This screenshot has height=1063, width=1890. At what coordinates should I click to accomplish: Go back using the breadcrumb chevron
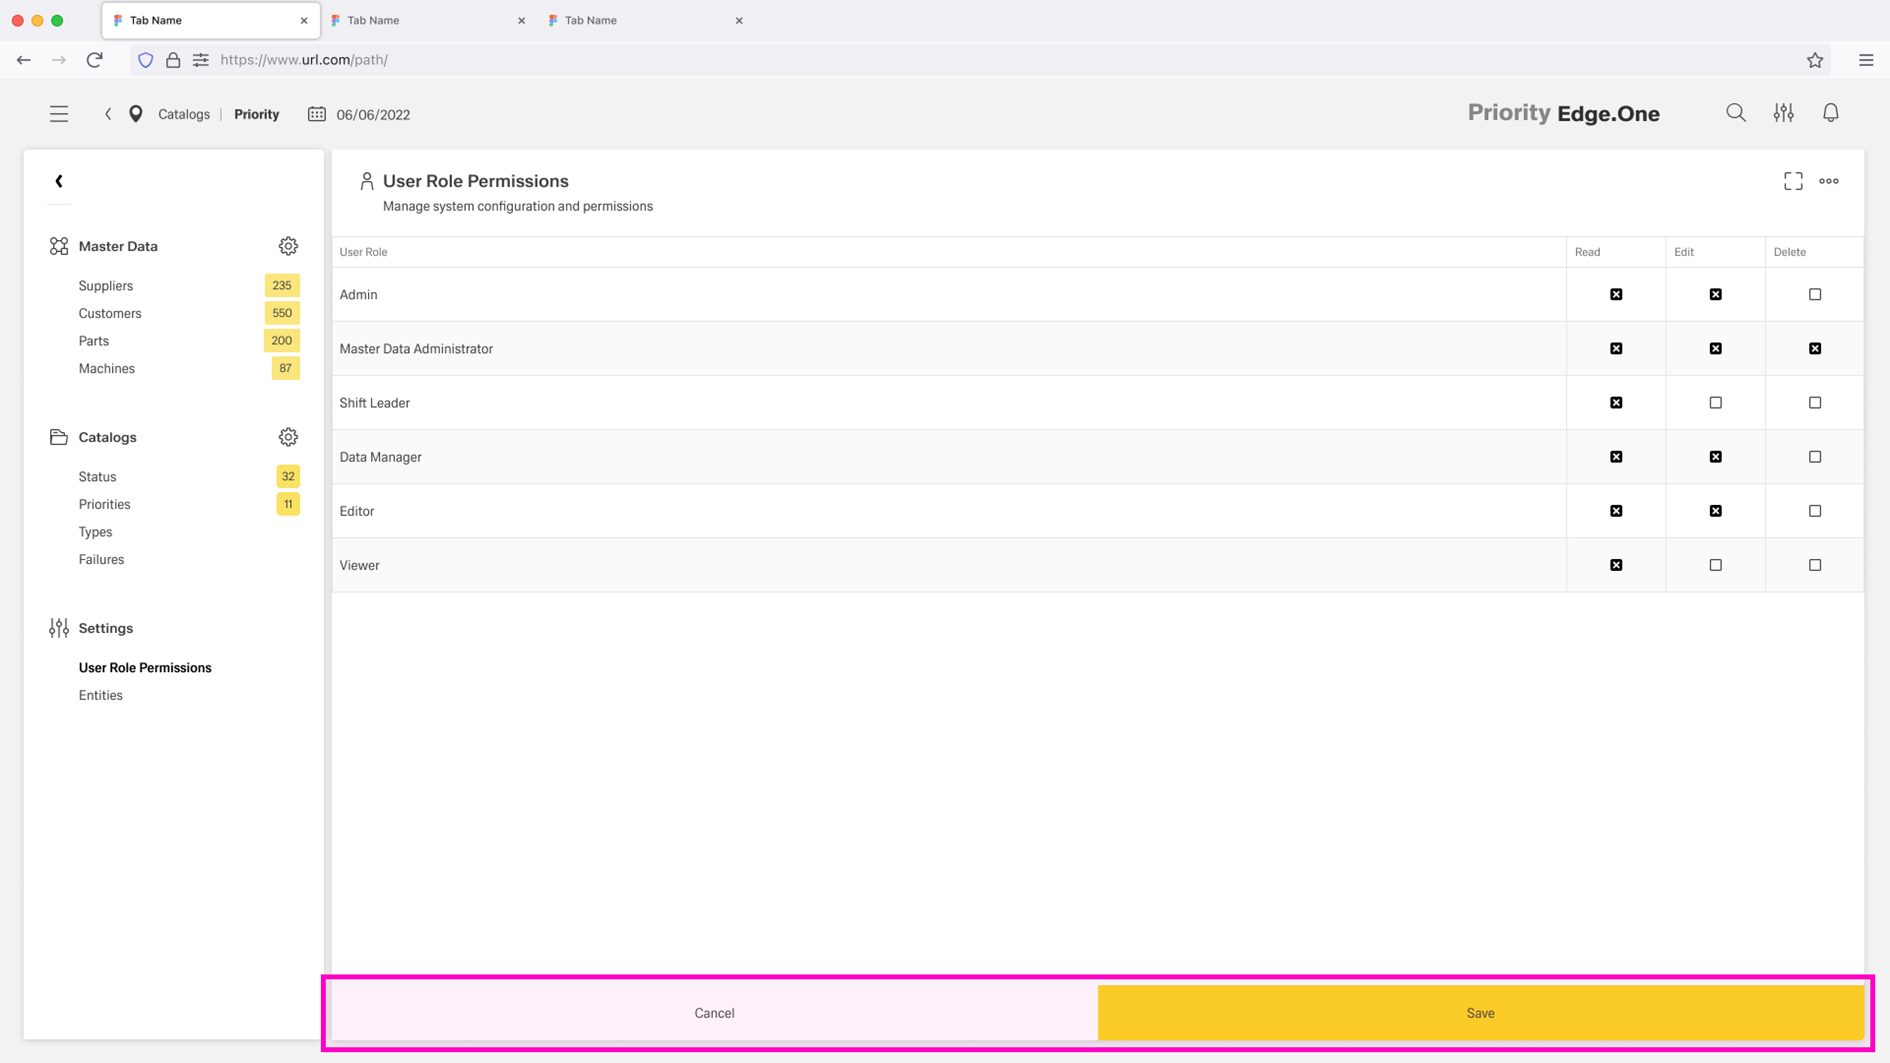click(x=108, y=114)
